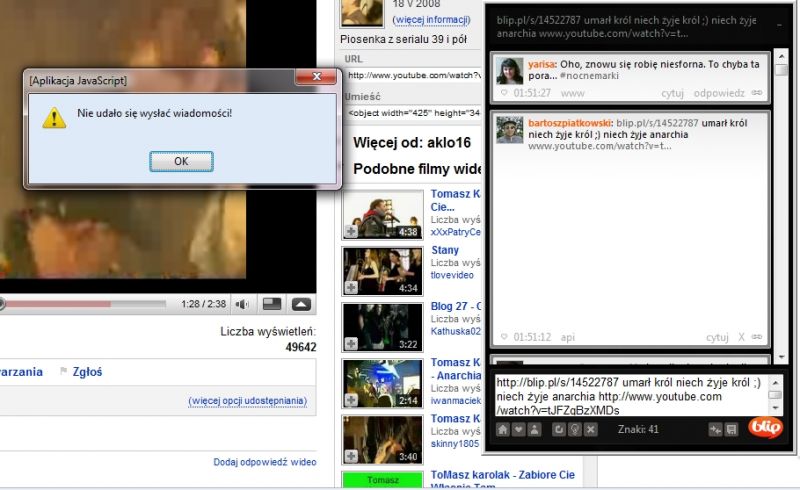Mute the YouTube player with the speaker icon
Image resolution: width=800 pixels, height=490 pixels.
point(242,304)
